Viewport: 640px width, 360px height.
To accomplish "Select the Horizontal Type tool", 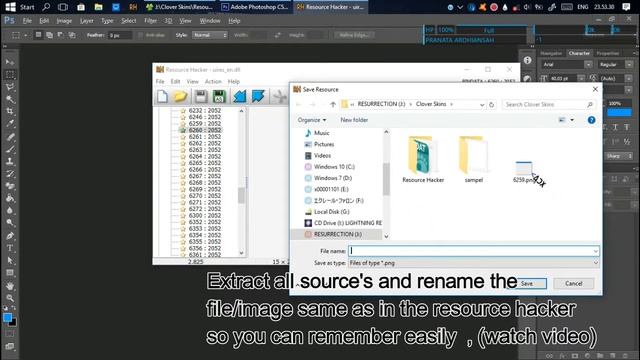I will (10, 248).
